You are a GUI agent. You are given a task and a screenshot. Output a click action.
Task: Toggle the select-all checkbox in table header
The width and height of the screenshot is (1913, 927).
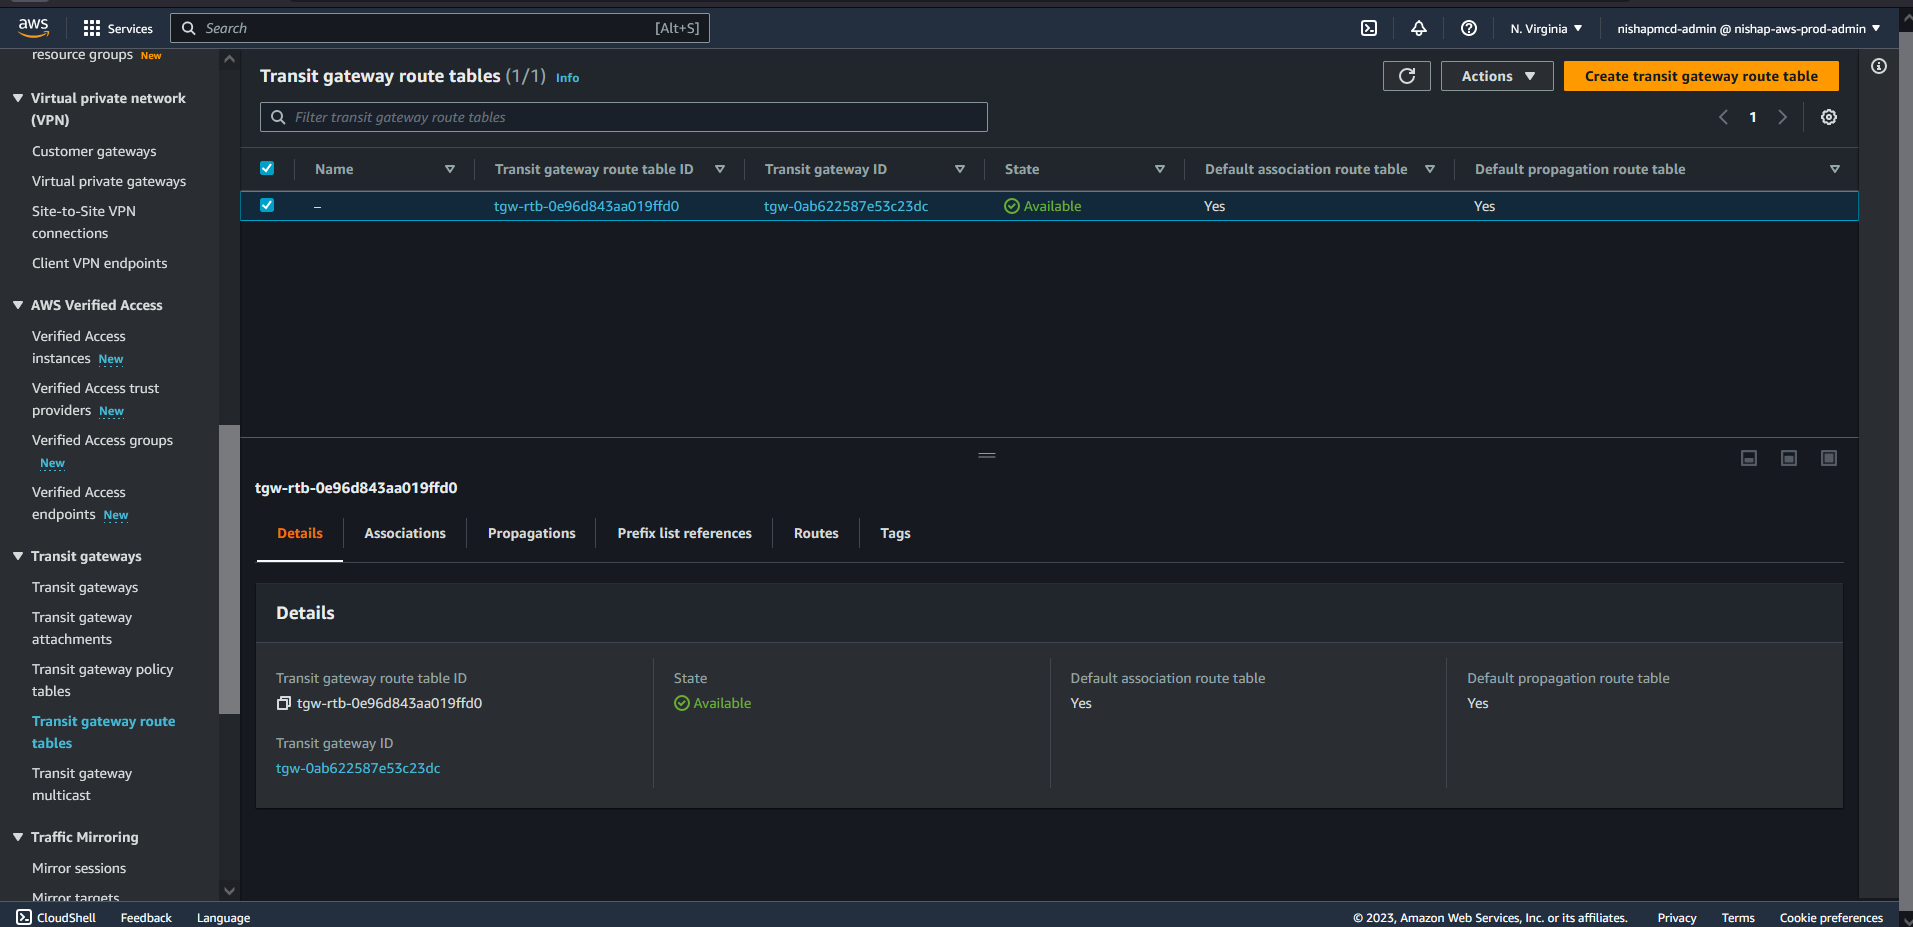[267, 169]
